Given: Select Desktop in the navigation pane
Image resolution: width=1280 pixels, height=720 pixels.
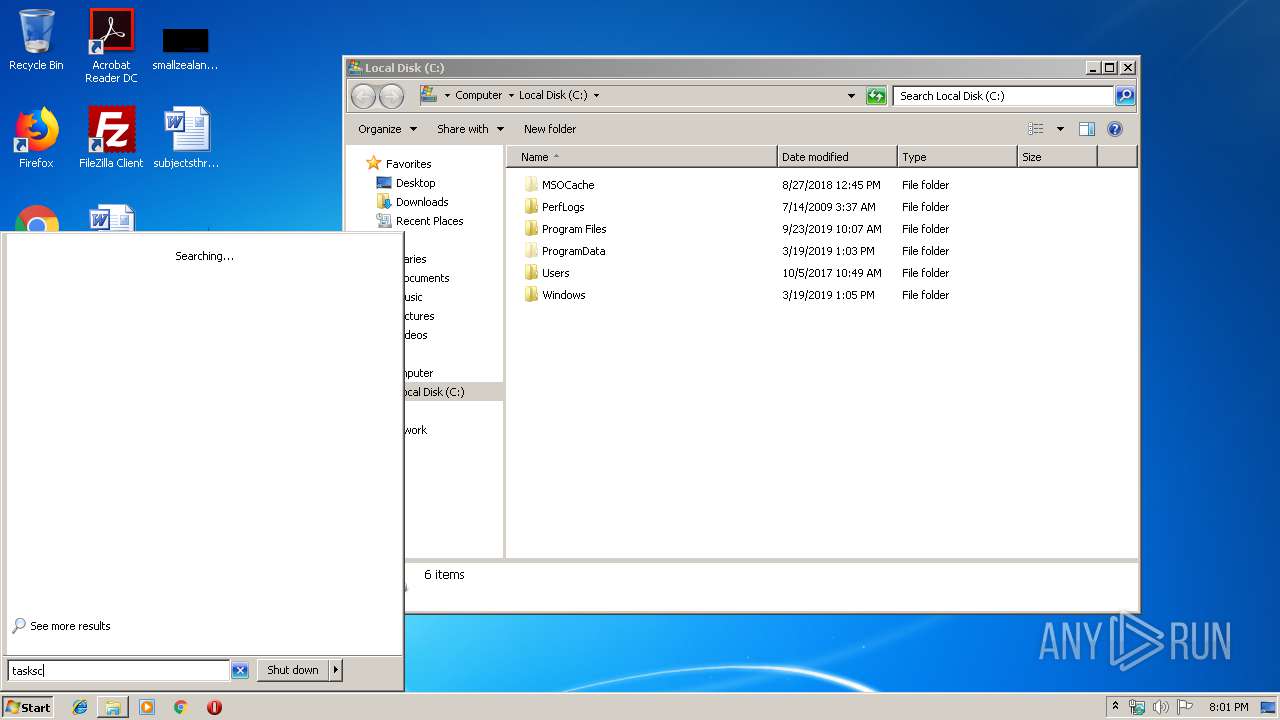Looking at the screenshot, I should [x=415, y=183].
